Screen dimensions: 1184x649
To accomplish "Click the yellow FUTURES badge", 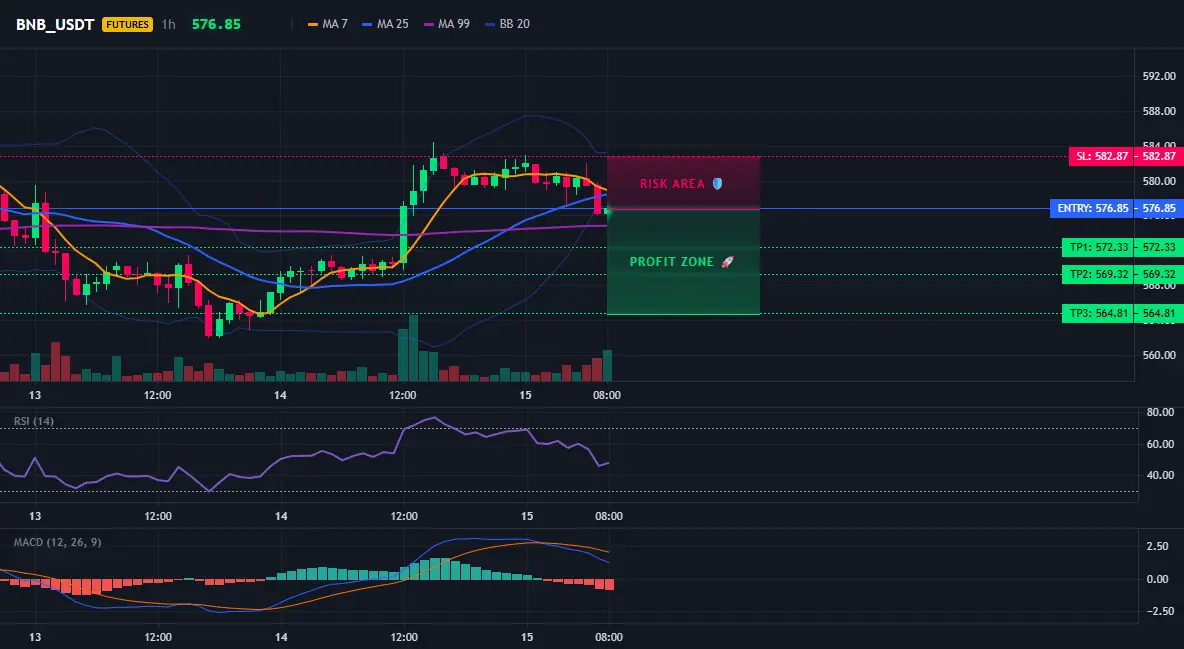I will point(128,24).
